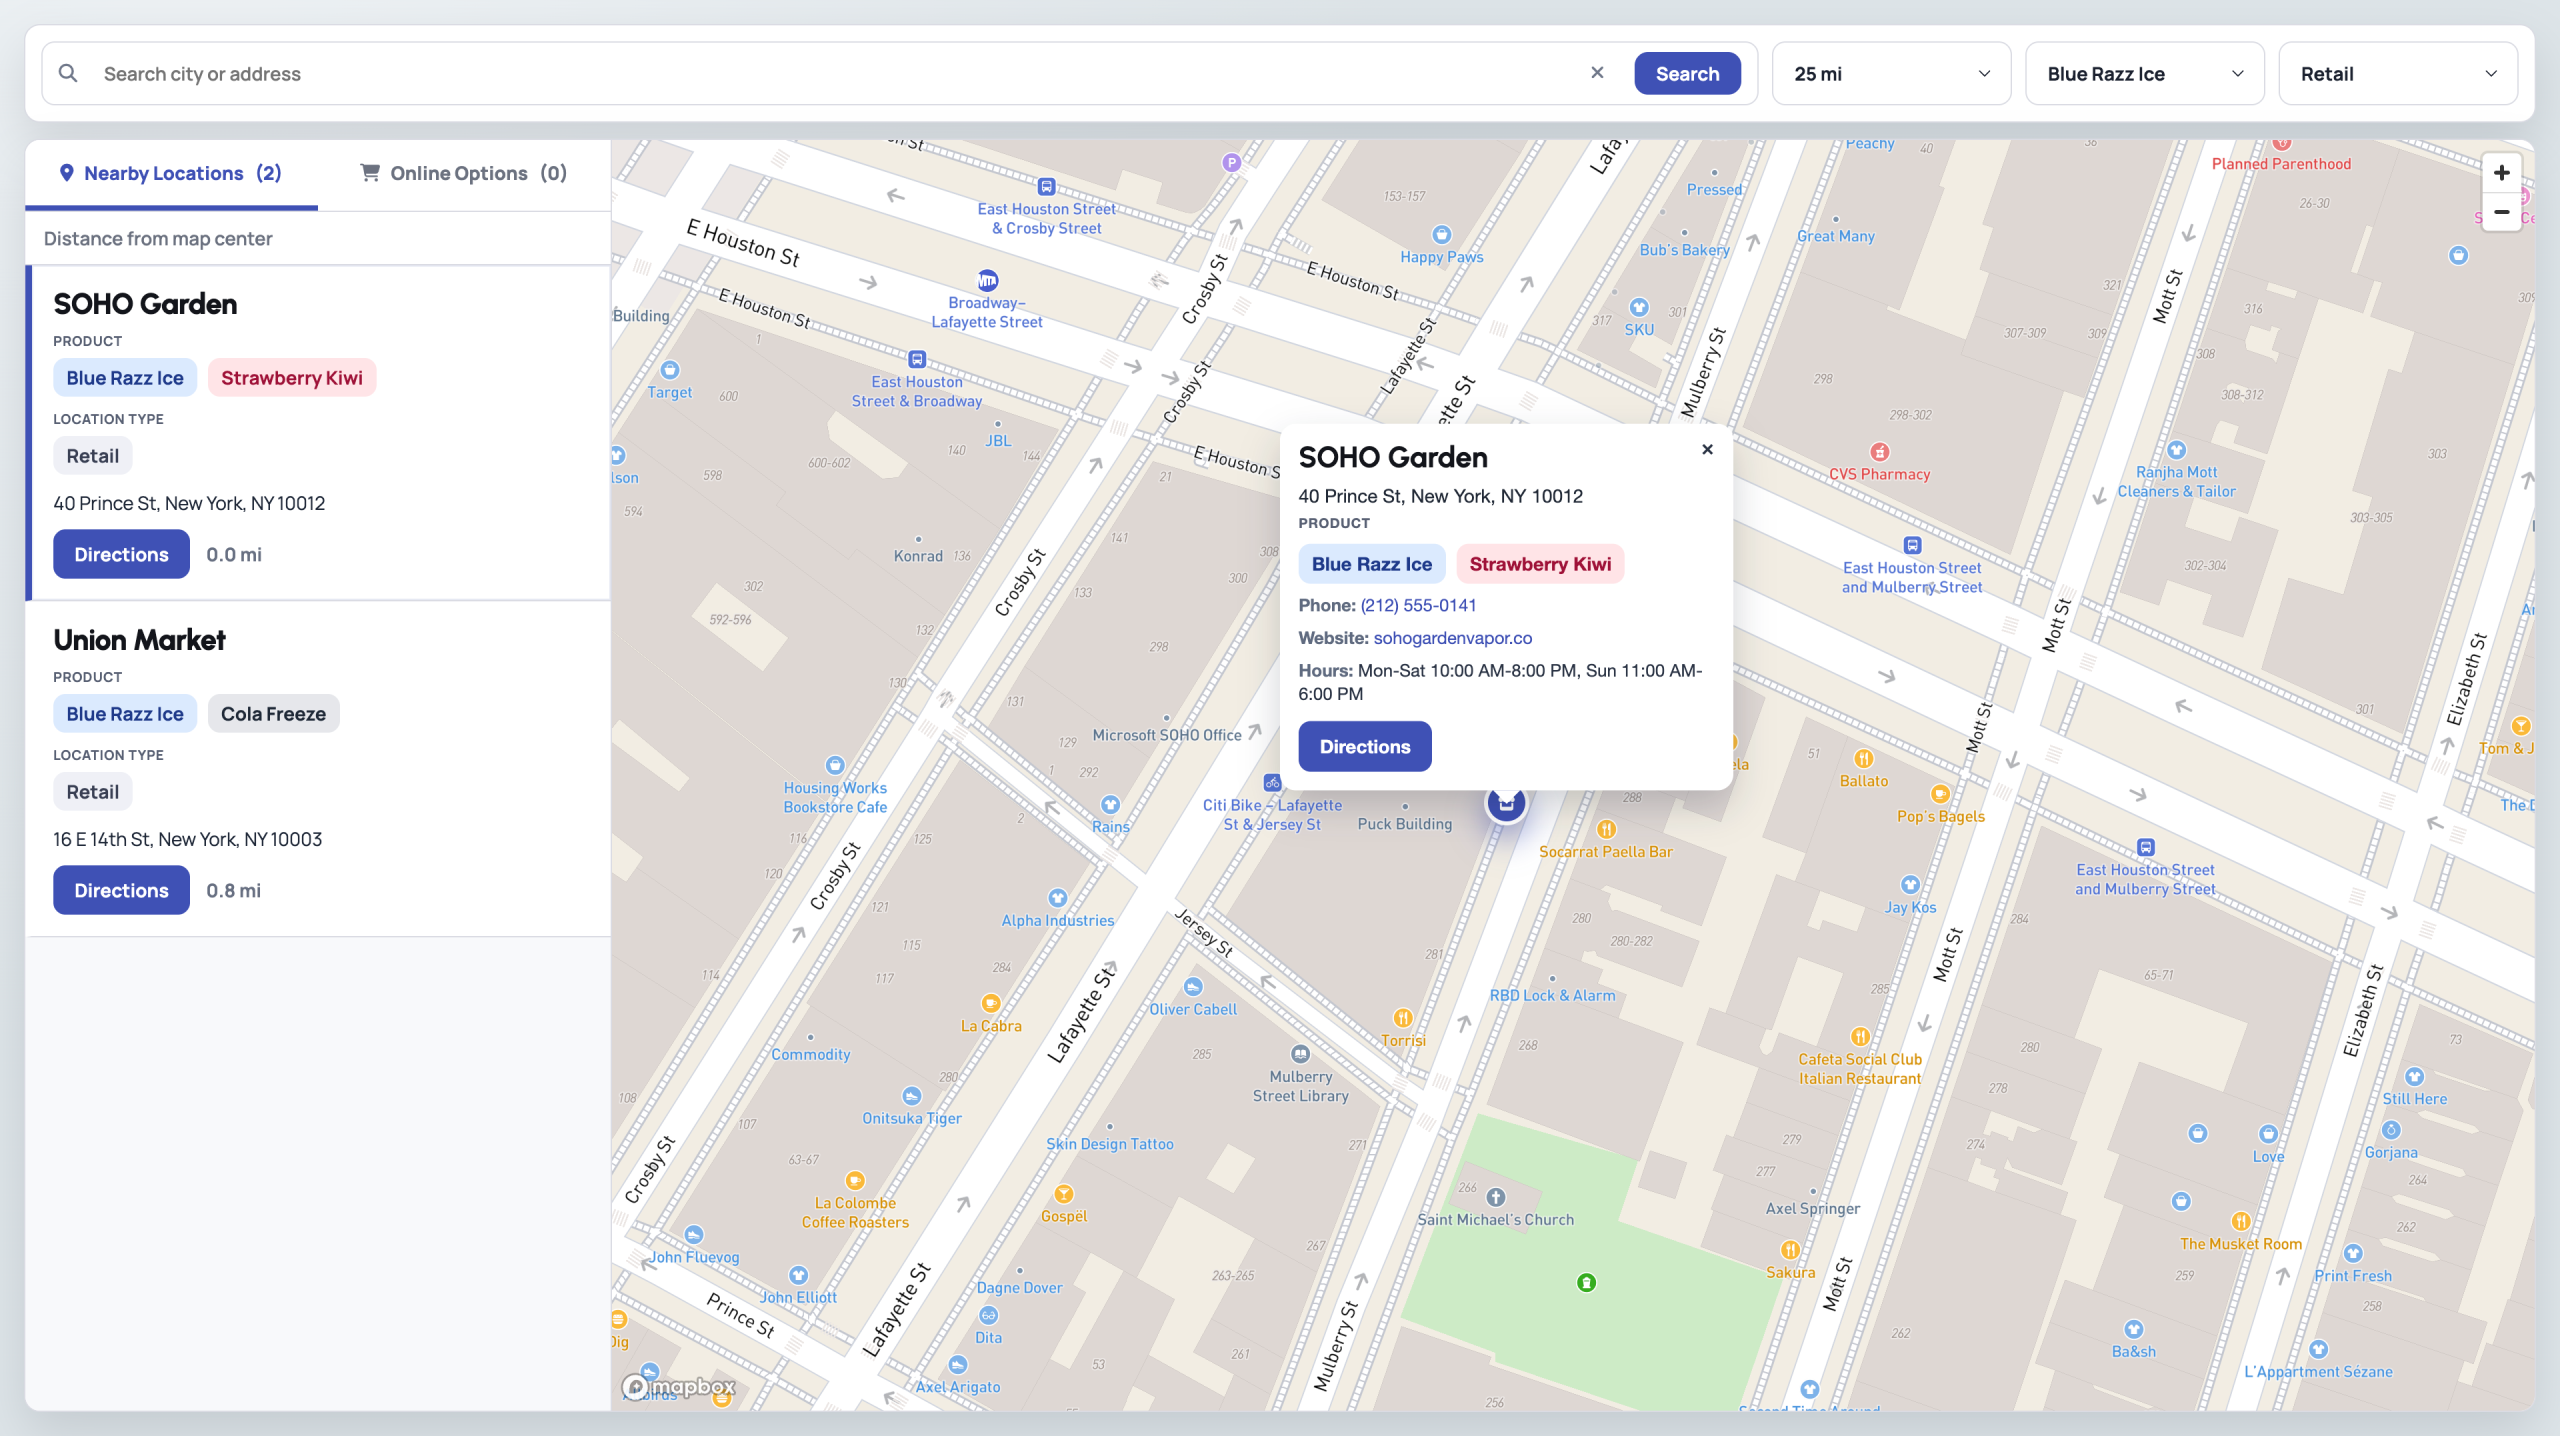Visit the sohogardenvapor.co website link
The height and width of the screenshot is (1436, 2560).
click(x=1453, y=637)
